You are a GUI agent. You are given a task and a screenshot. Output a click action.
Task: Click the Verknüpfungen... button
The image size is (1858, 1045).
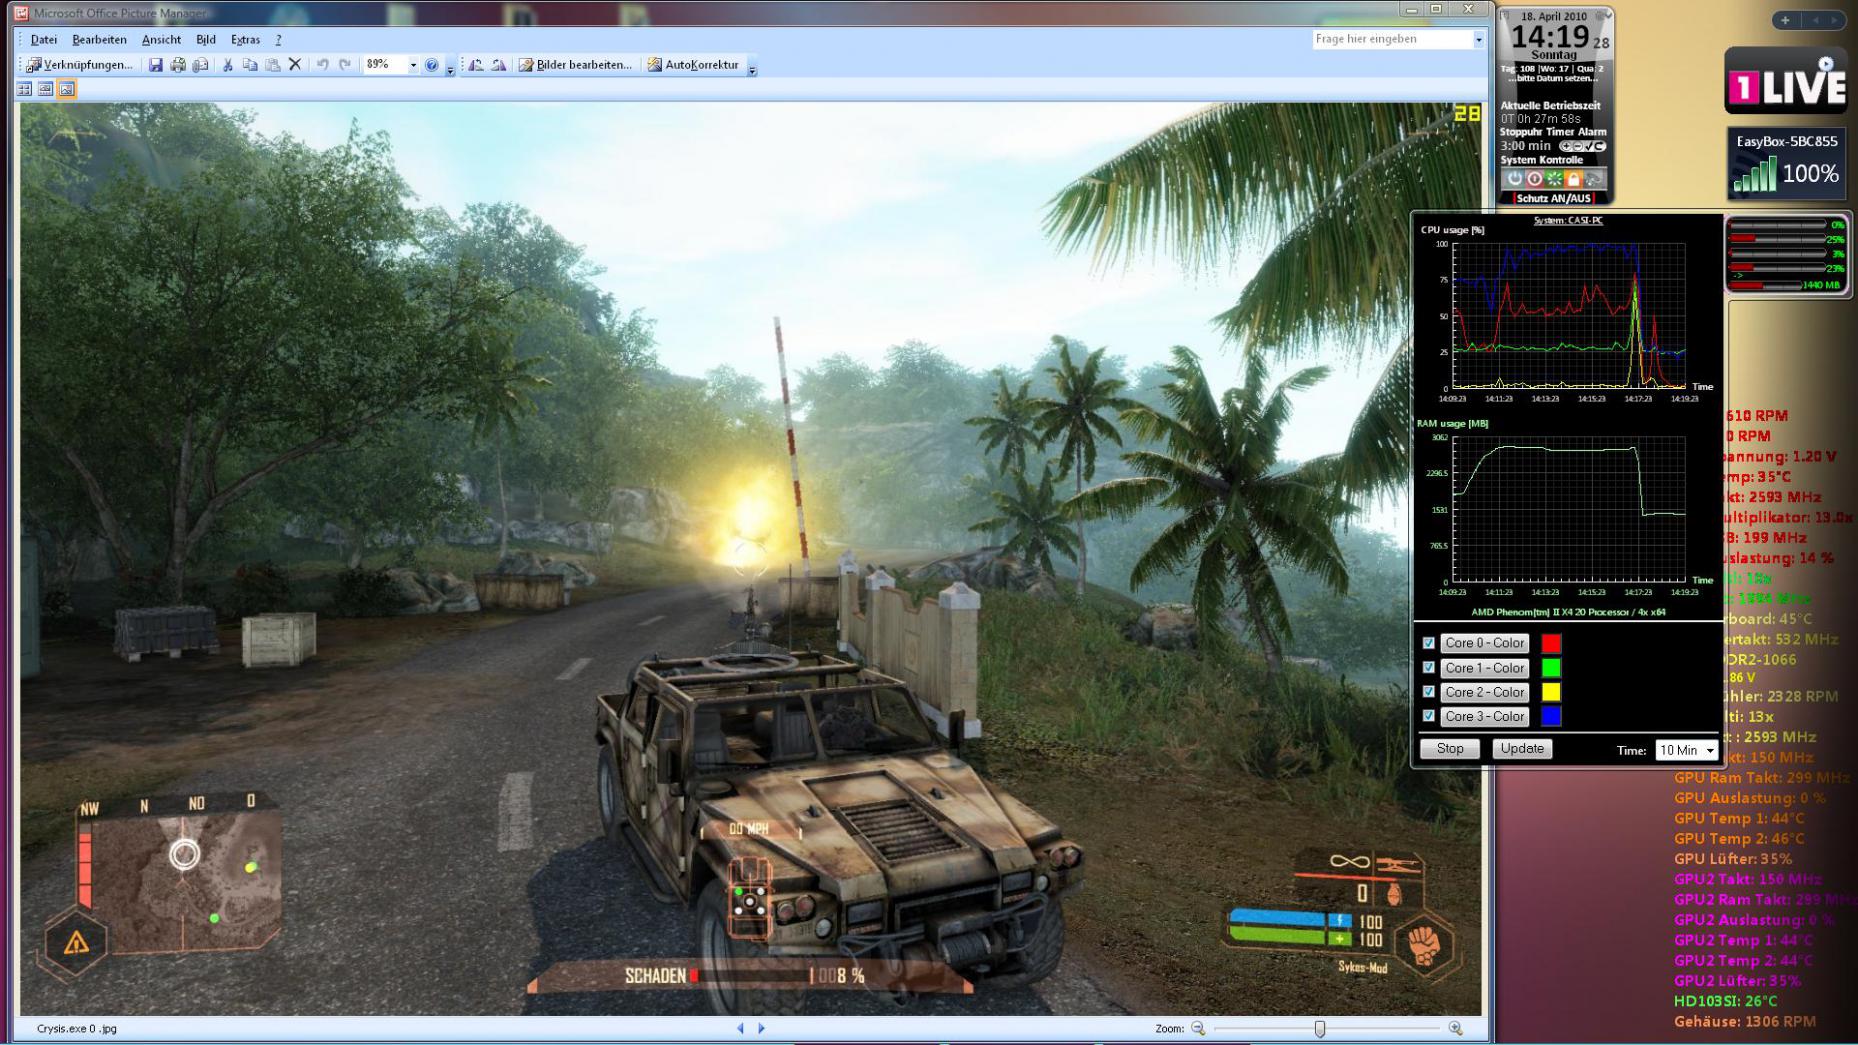tap(79, 65)
